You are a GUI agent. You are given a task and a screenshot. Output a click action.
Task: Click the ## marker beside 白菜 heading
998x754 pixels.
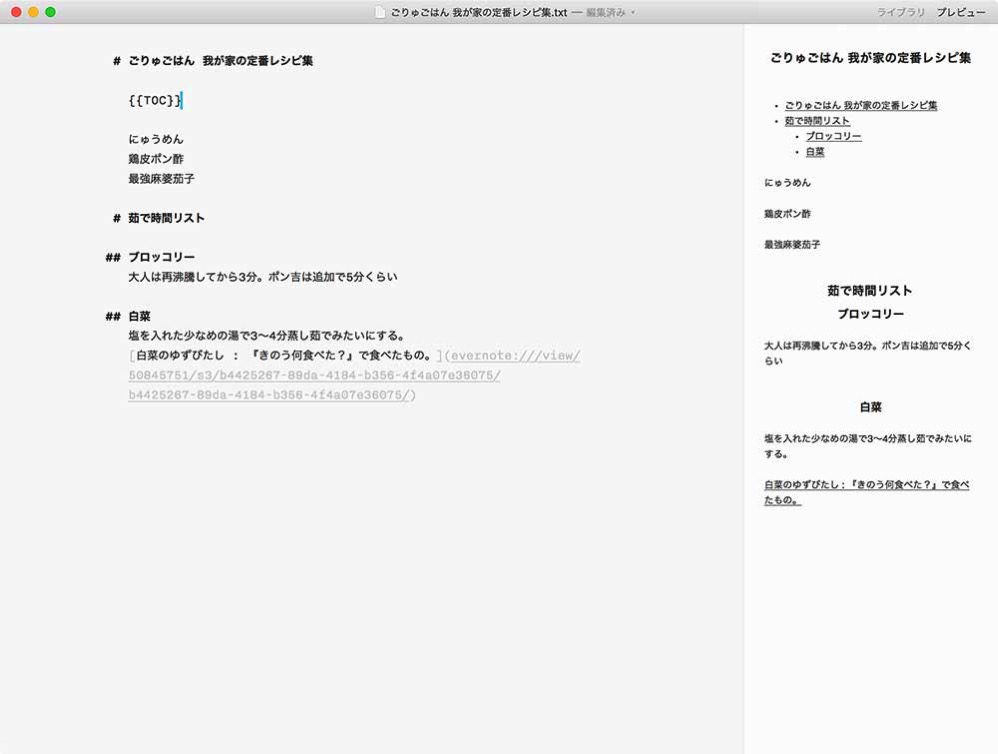[x=112, y=317]
